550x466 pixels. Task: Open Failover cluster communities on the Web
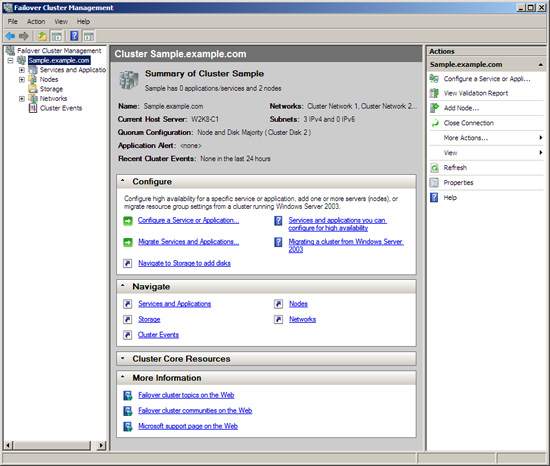coord(195,411)
